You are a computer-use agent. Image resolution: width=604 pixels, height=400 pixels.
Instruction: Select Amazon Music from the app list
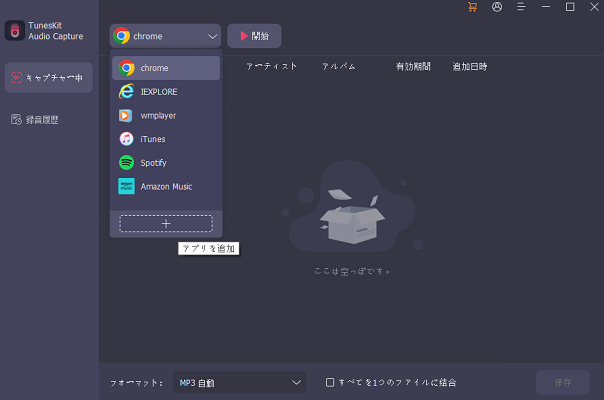point(166,187)
